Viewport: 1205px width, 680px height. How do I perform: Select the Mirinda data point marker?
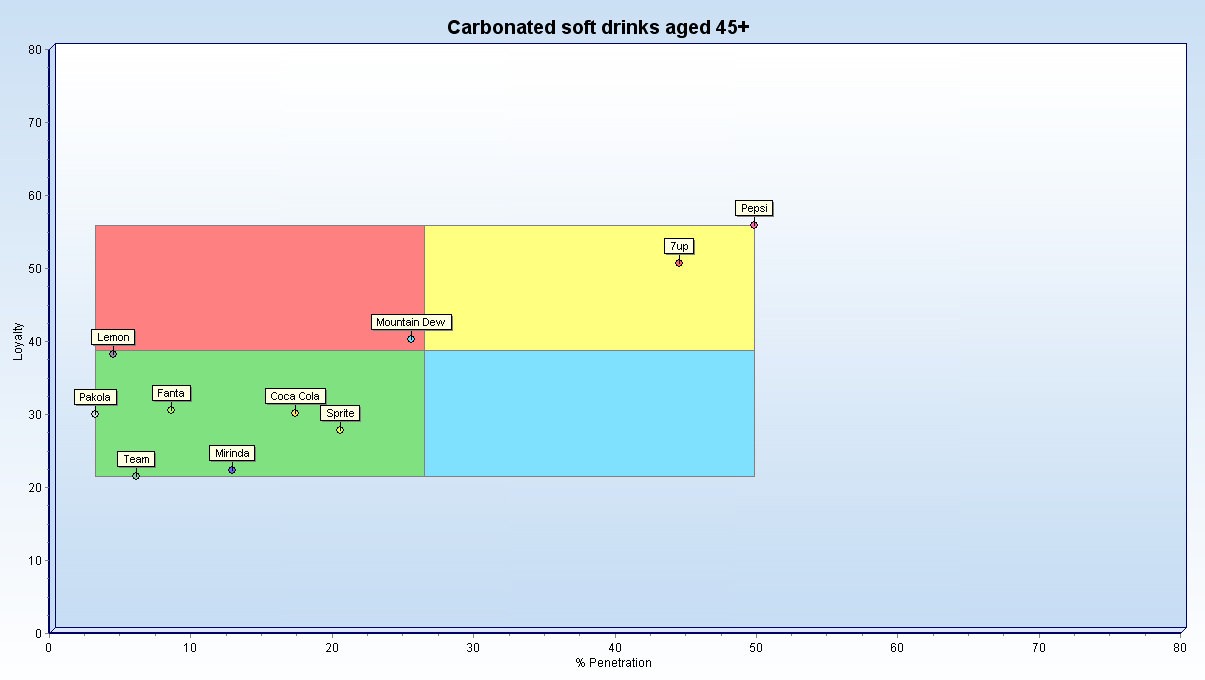point(232,470)
